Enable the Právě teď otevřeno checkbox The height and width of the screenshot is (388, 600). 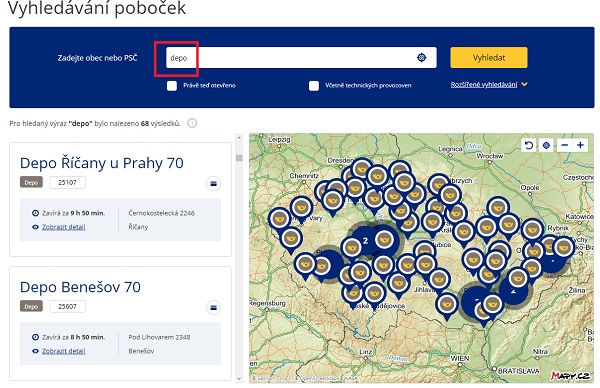coord(172,85)
